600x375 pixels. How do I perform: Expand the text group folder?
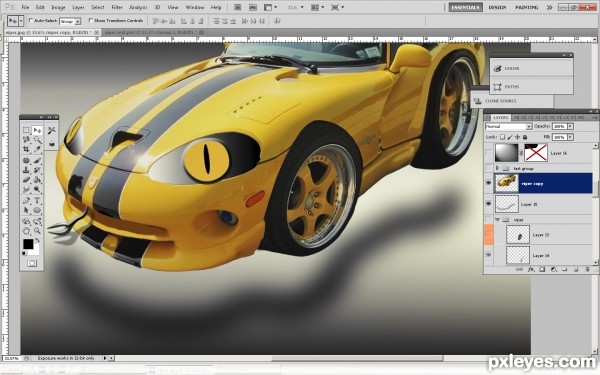pyautogui.click(x=497, y=168)
